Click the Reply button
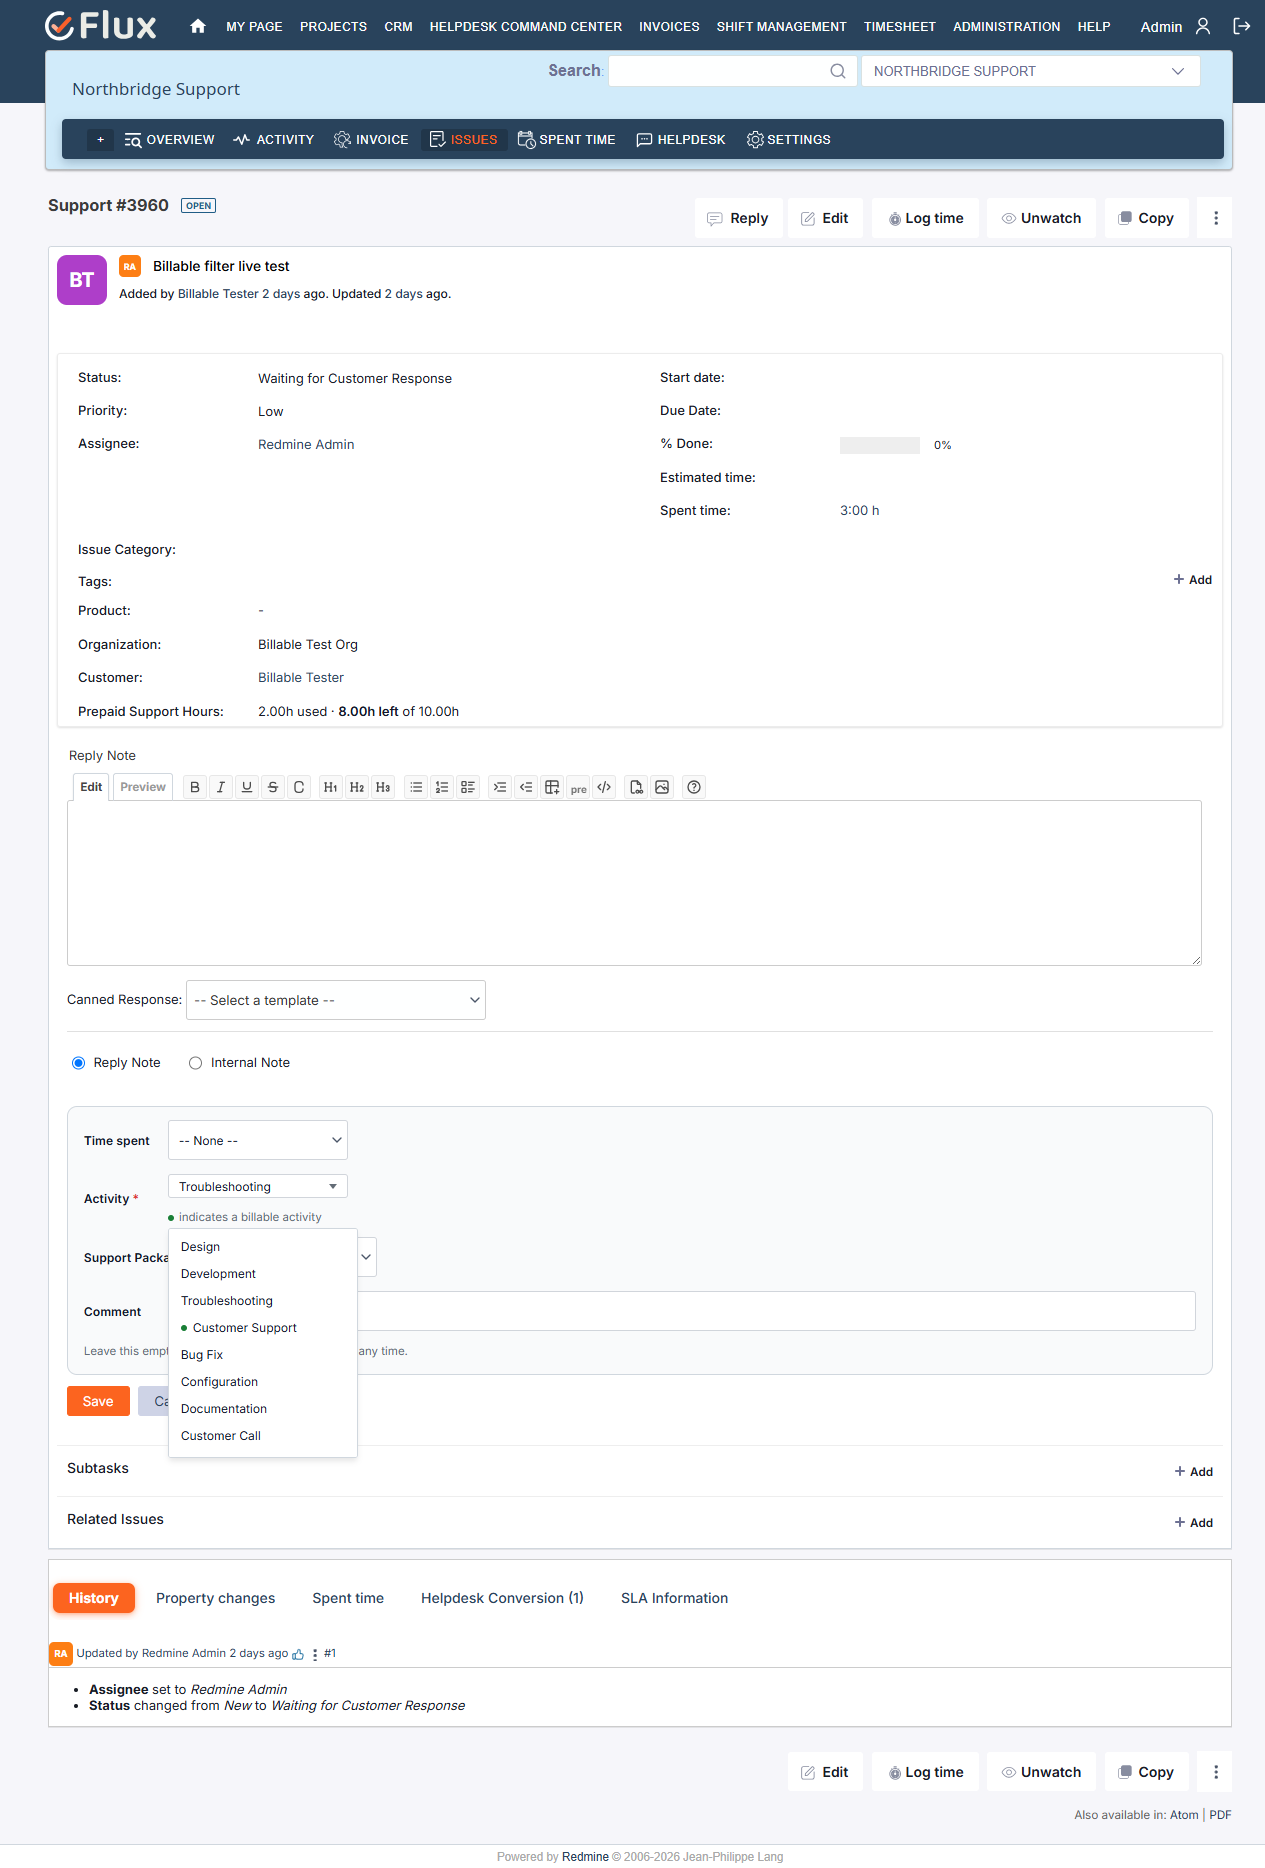The image size is (1265, 1868). click(738, 218)
